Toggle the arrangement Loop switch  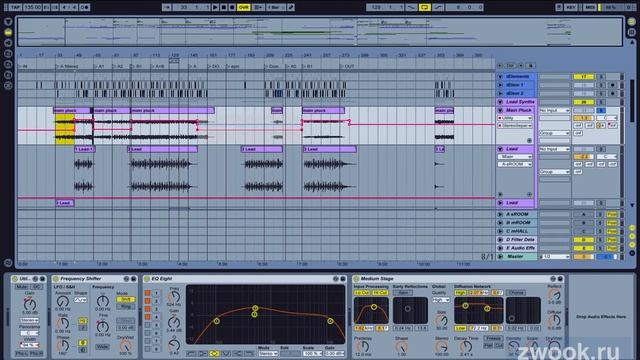click(425, 7)
